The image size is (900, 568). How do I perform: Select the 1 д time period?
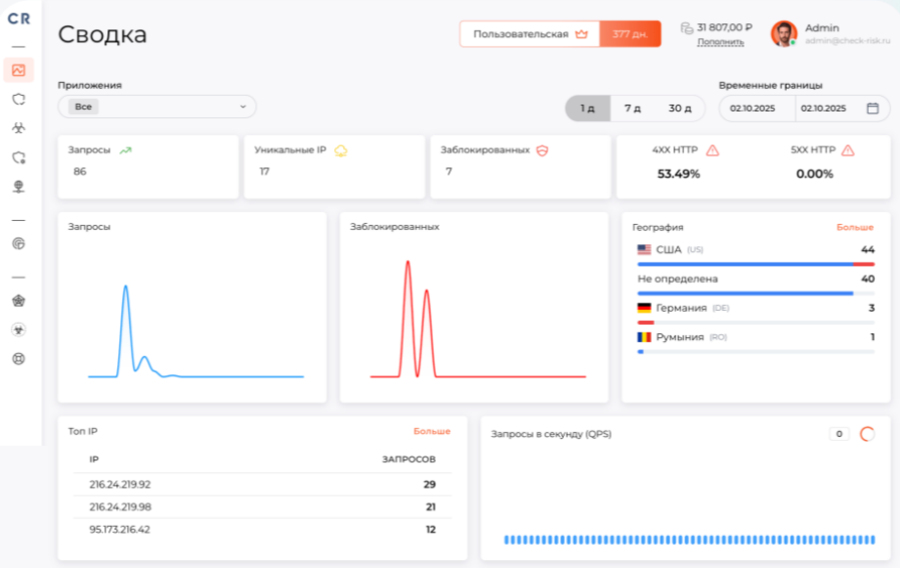click(x=587, y=108)
